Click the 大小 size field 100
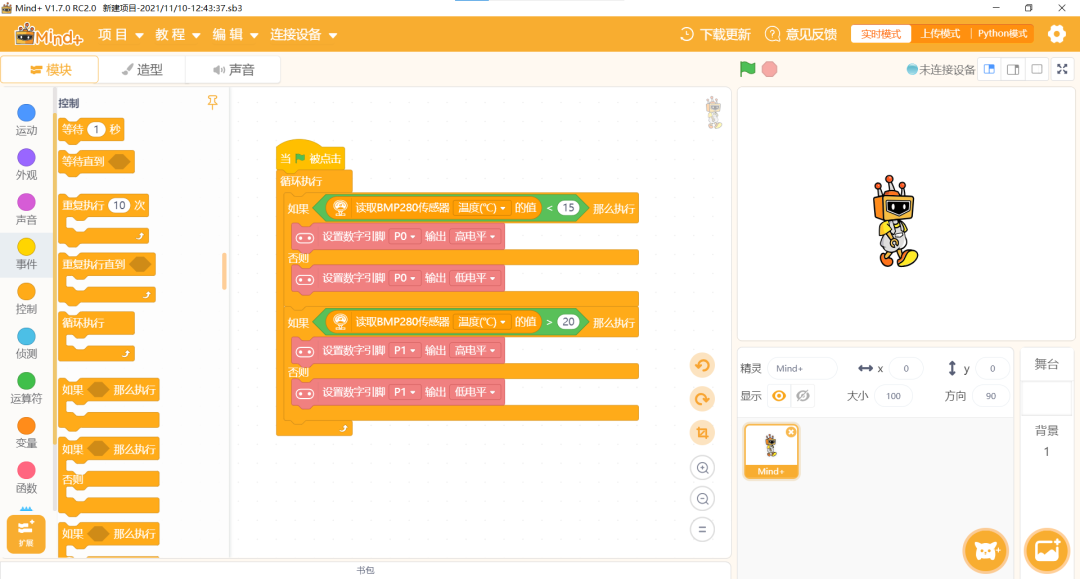Viewport: 1080px width, 579px height. click(893, 396)
